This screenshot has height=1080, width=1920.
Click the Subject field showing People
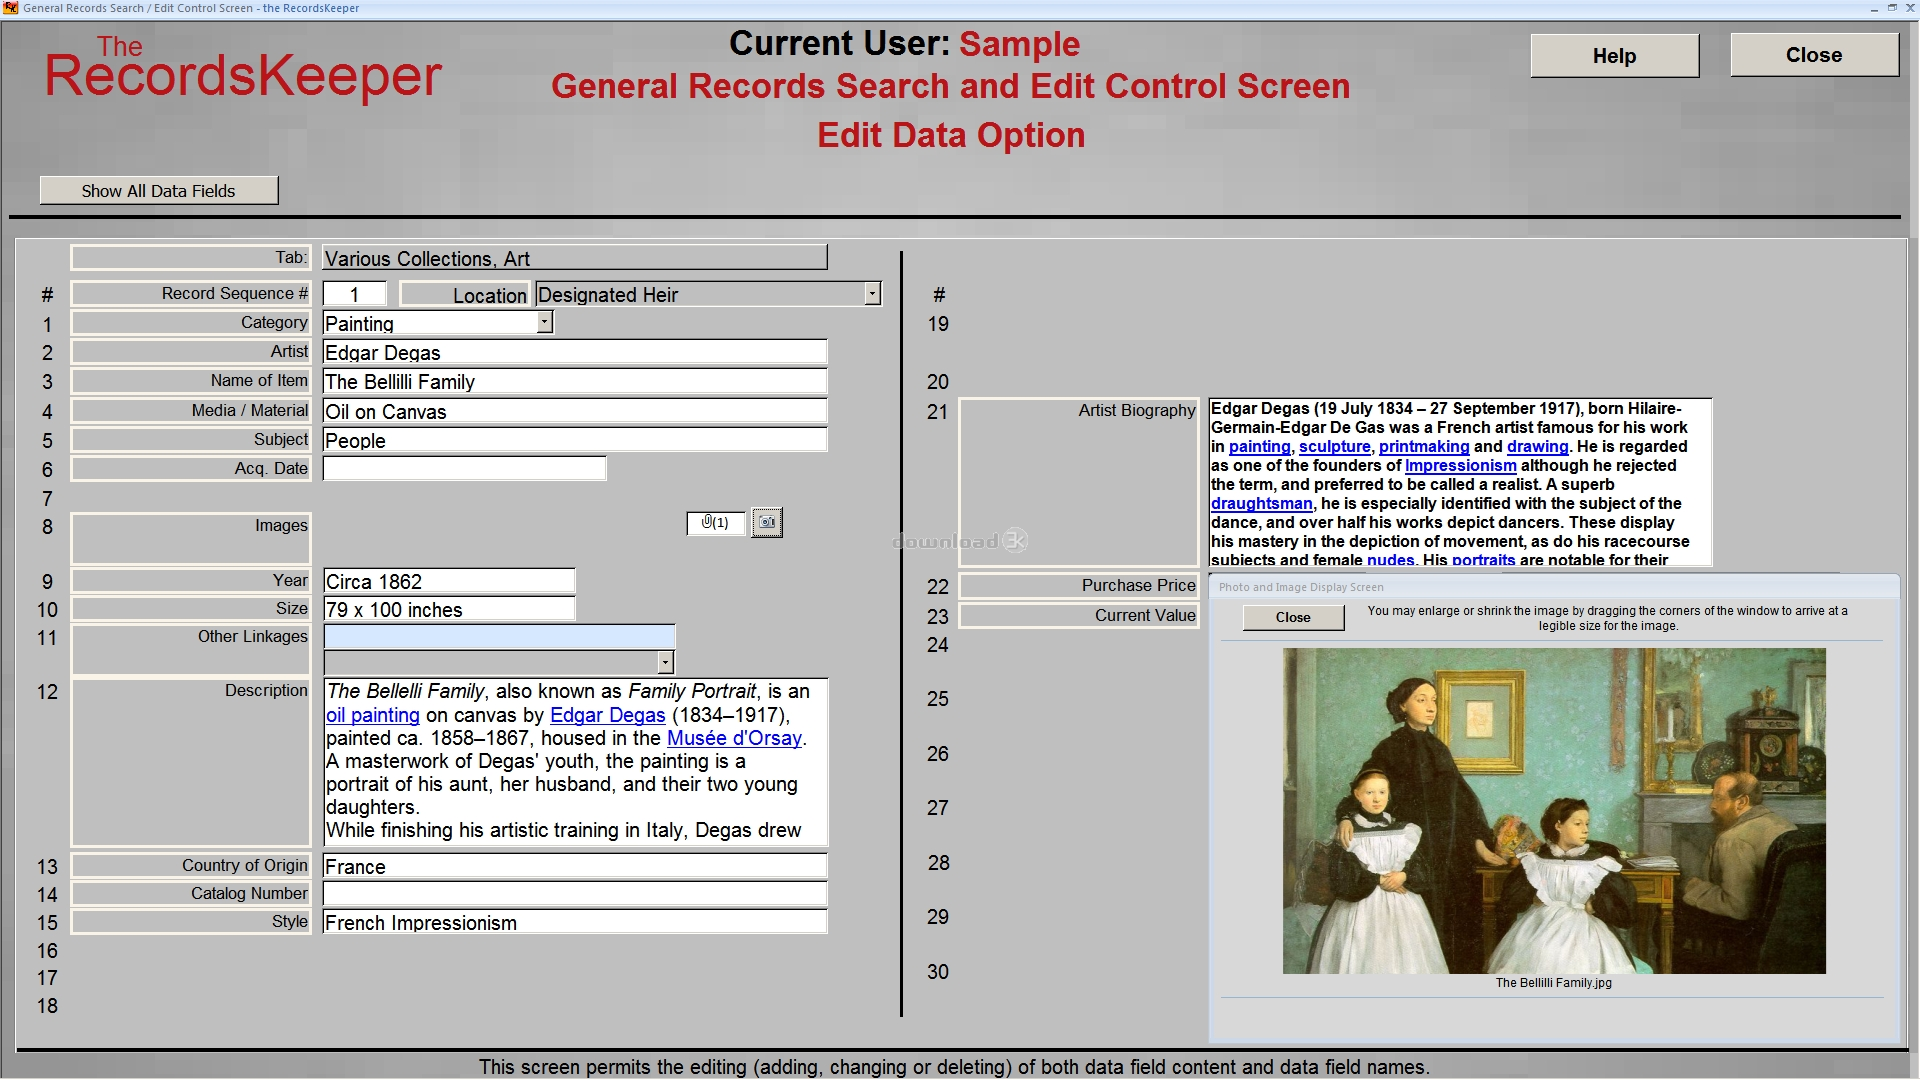[x=575, y=440]
